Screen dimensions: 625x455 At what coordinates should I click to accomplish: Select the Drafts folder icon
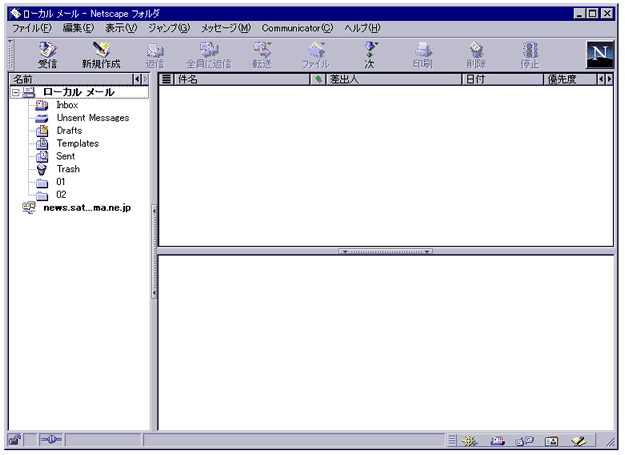point(42,131)
